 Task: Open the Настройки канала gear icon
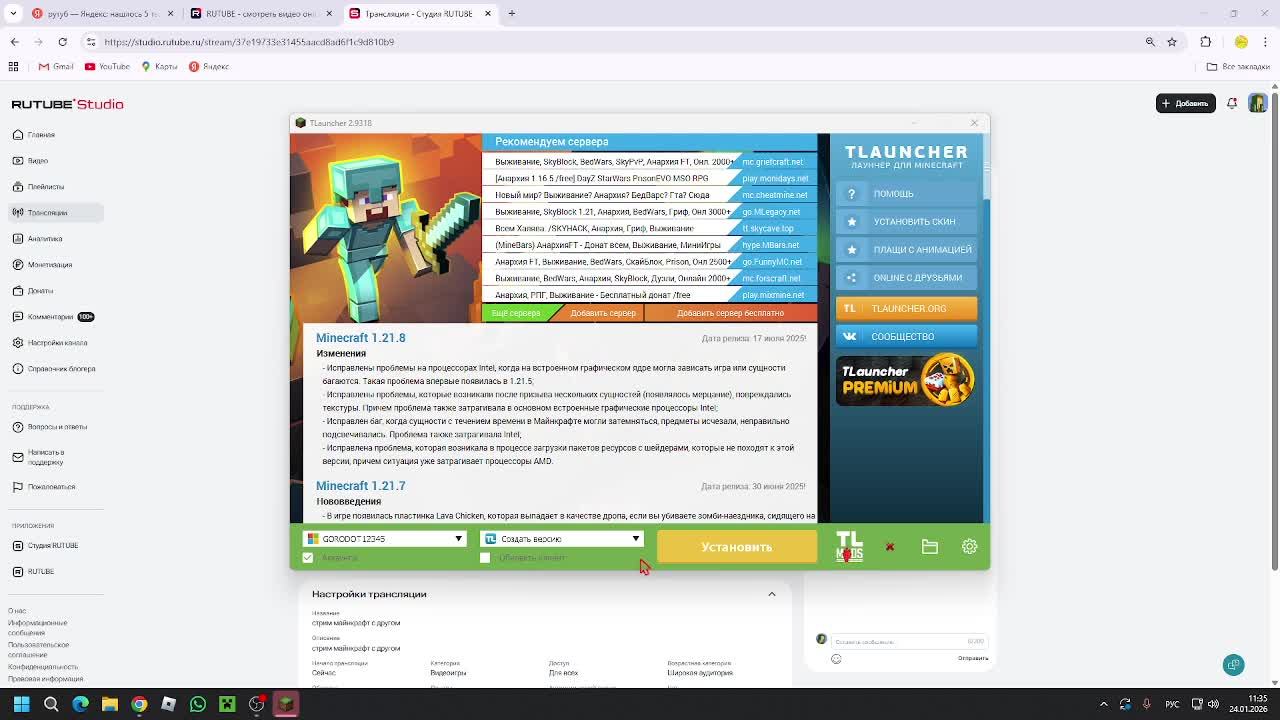[17, 343]
